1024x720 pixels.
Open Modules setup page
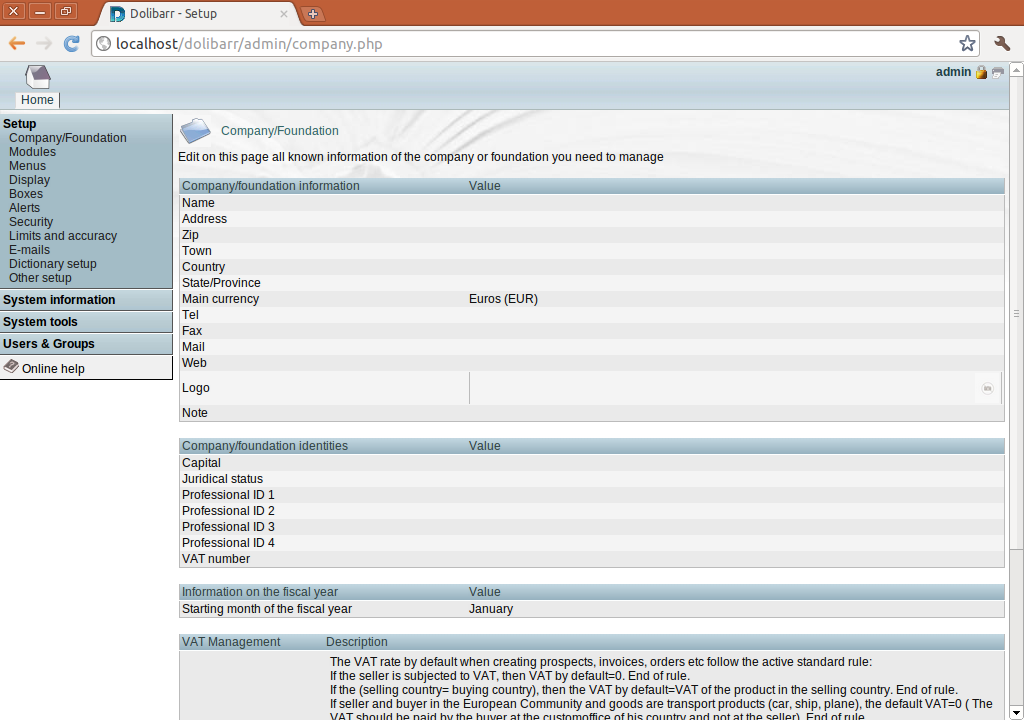(x=32, y=152)
